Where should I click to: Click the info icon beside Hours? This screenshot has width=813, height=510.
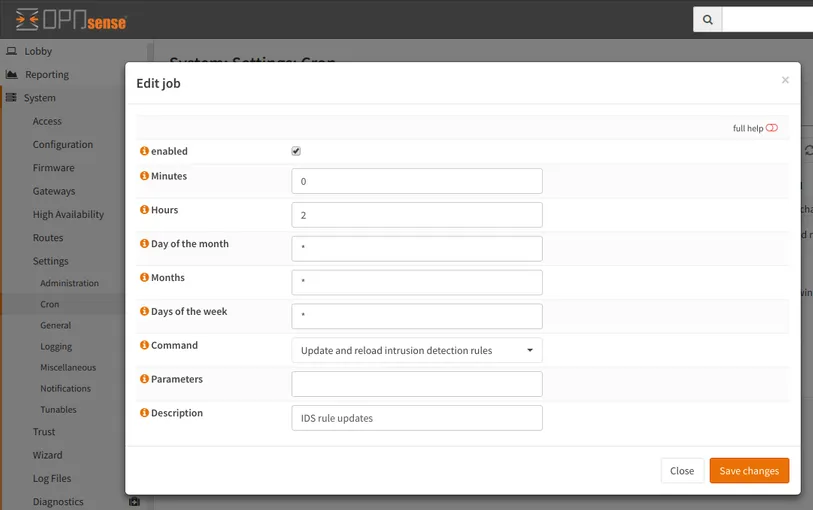click(144, 210)
